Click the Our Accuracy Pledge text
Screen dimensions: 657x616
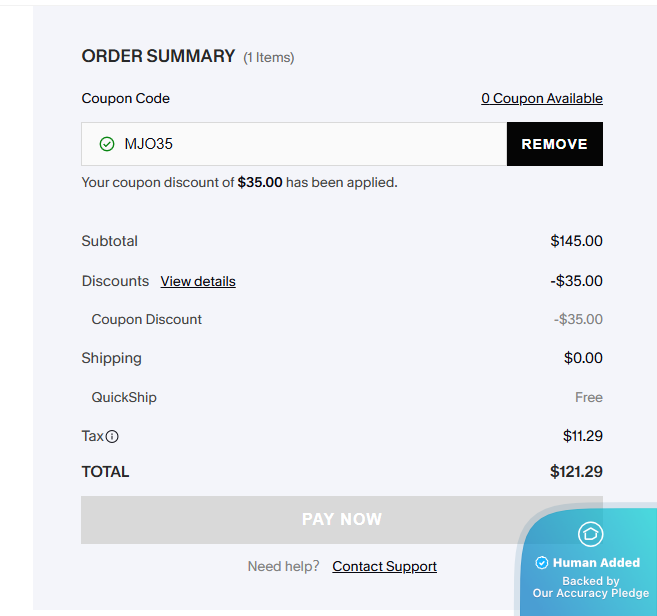pos(591,593)
